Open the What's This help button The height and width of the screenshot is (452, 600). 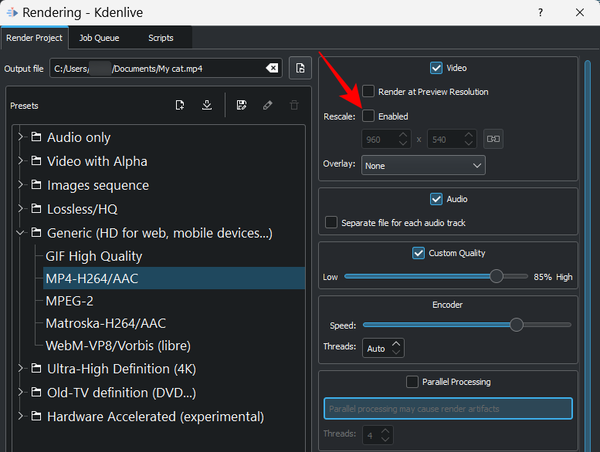(540, 13)
